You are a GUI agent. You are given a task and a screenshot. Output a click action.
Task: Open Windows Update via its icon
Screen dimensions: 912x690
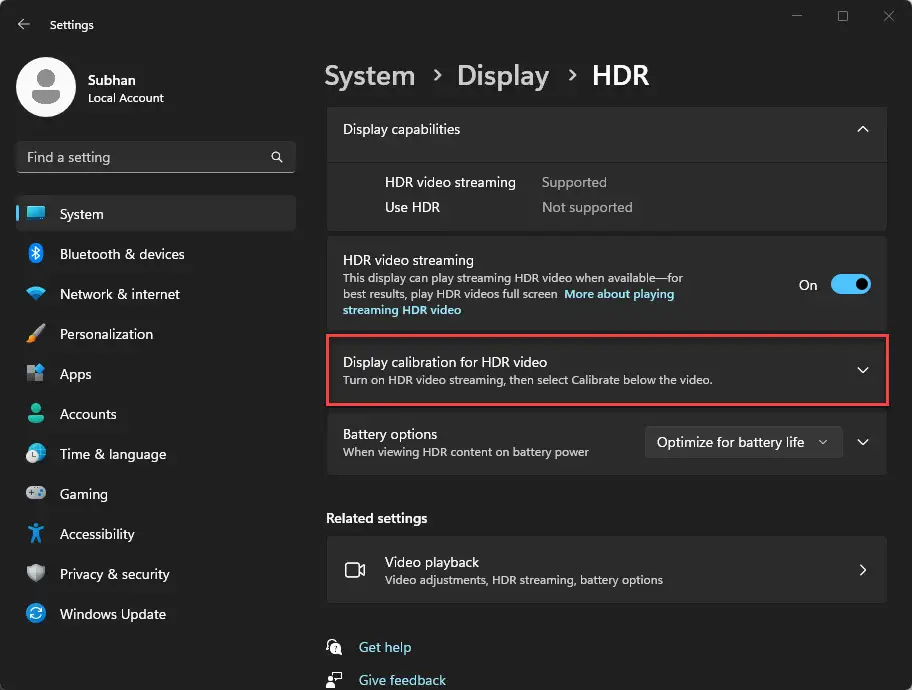(37, 614)
